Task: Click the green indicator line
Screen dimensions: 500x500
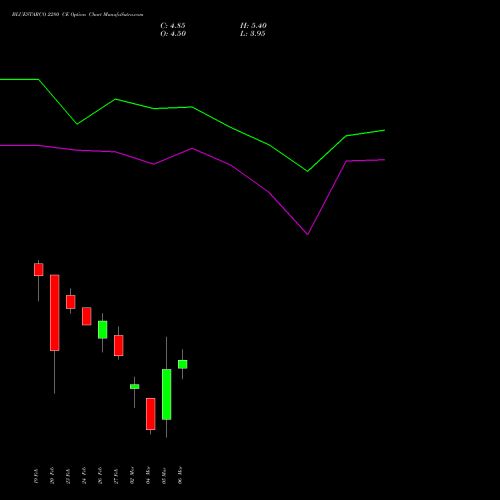Action: pyautogui.click(x=192, y=107)
